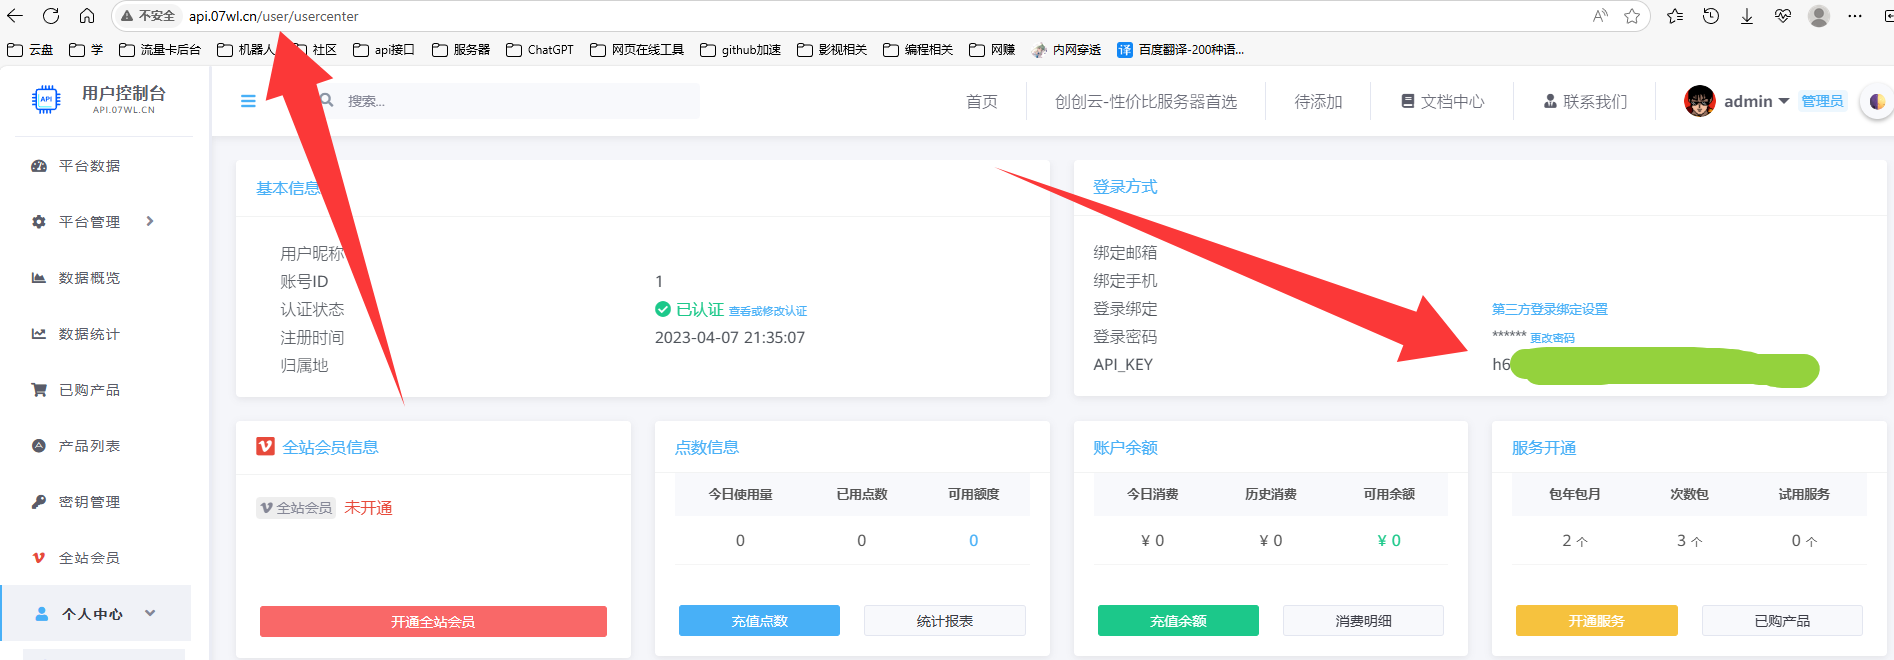Open 密钥管理 key sidebar item
Viewport: 1894px width, 660px height.
tap(89, 502)
